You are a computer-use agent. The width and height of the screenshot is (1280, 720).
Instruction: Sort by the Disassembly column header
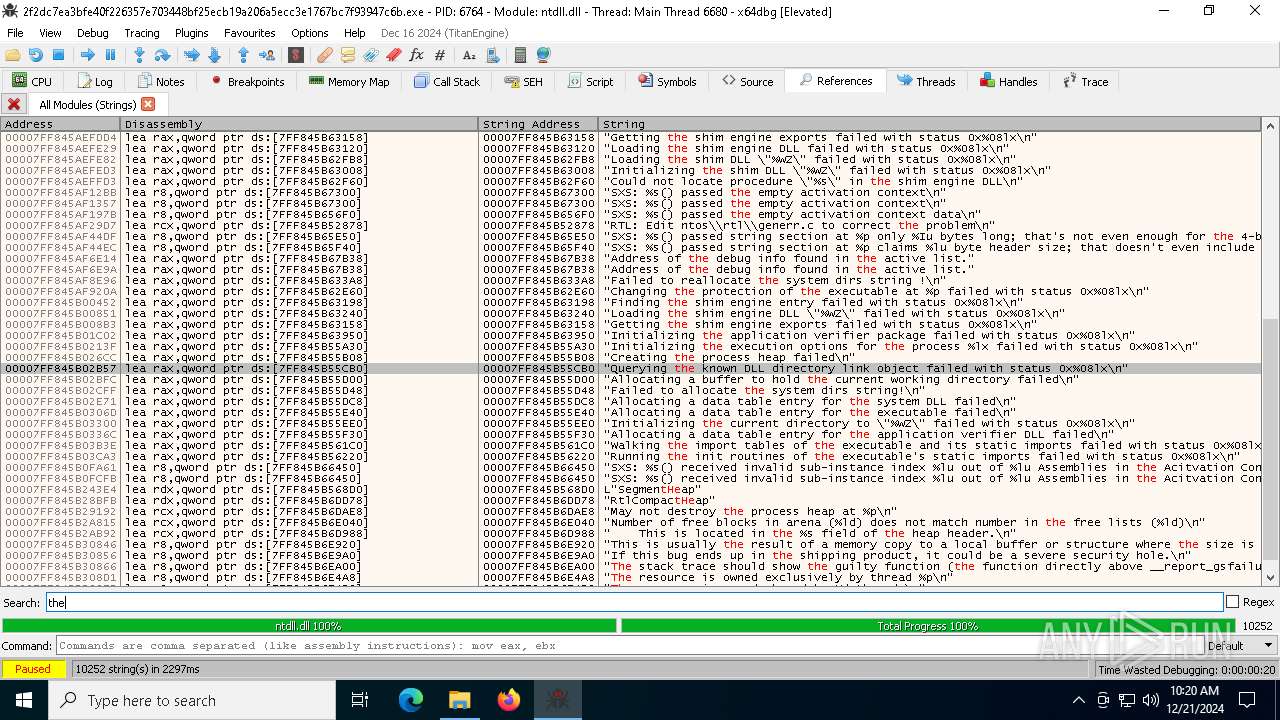pyautogui.click(x=299, y=124)
